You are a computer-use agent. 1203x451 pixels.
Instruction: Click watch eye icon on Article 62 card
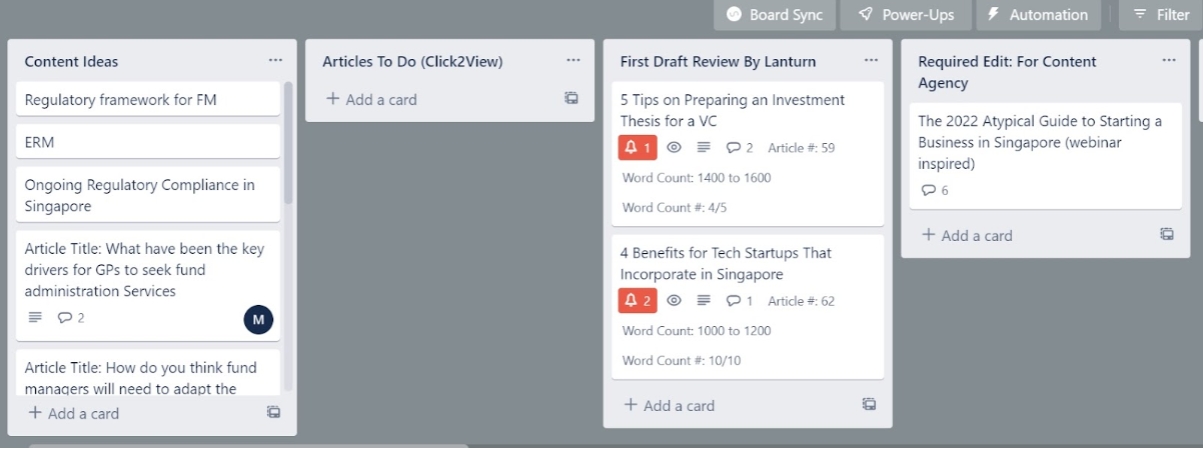point(674,300)
